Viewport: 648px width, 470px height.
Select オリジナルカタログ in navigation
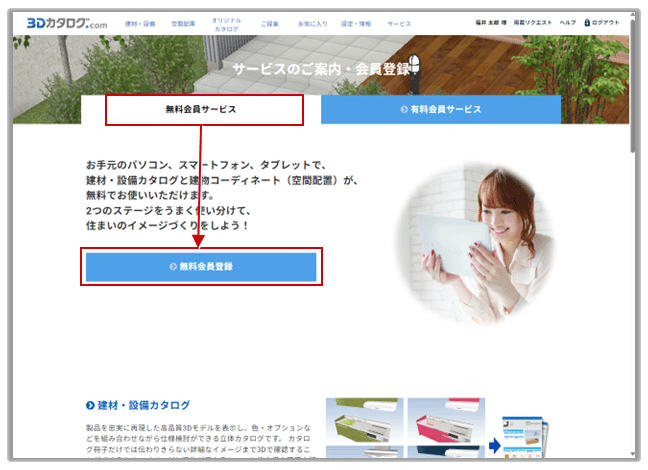point(226,24)
